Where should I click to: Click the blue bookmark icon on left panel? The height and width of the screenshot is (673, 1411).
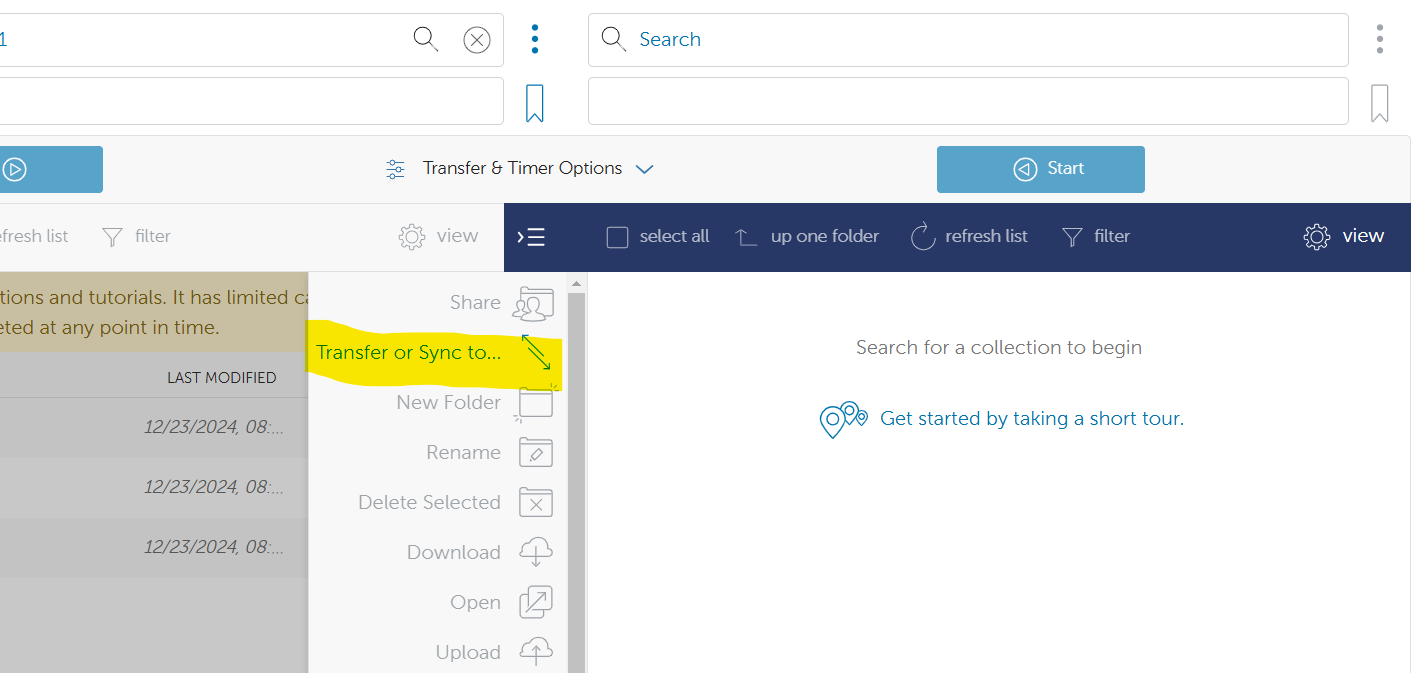535,103
